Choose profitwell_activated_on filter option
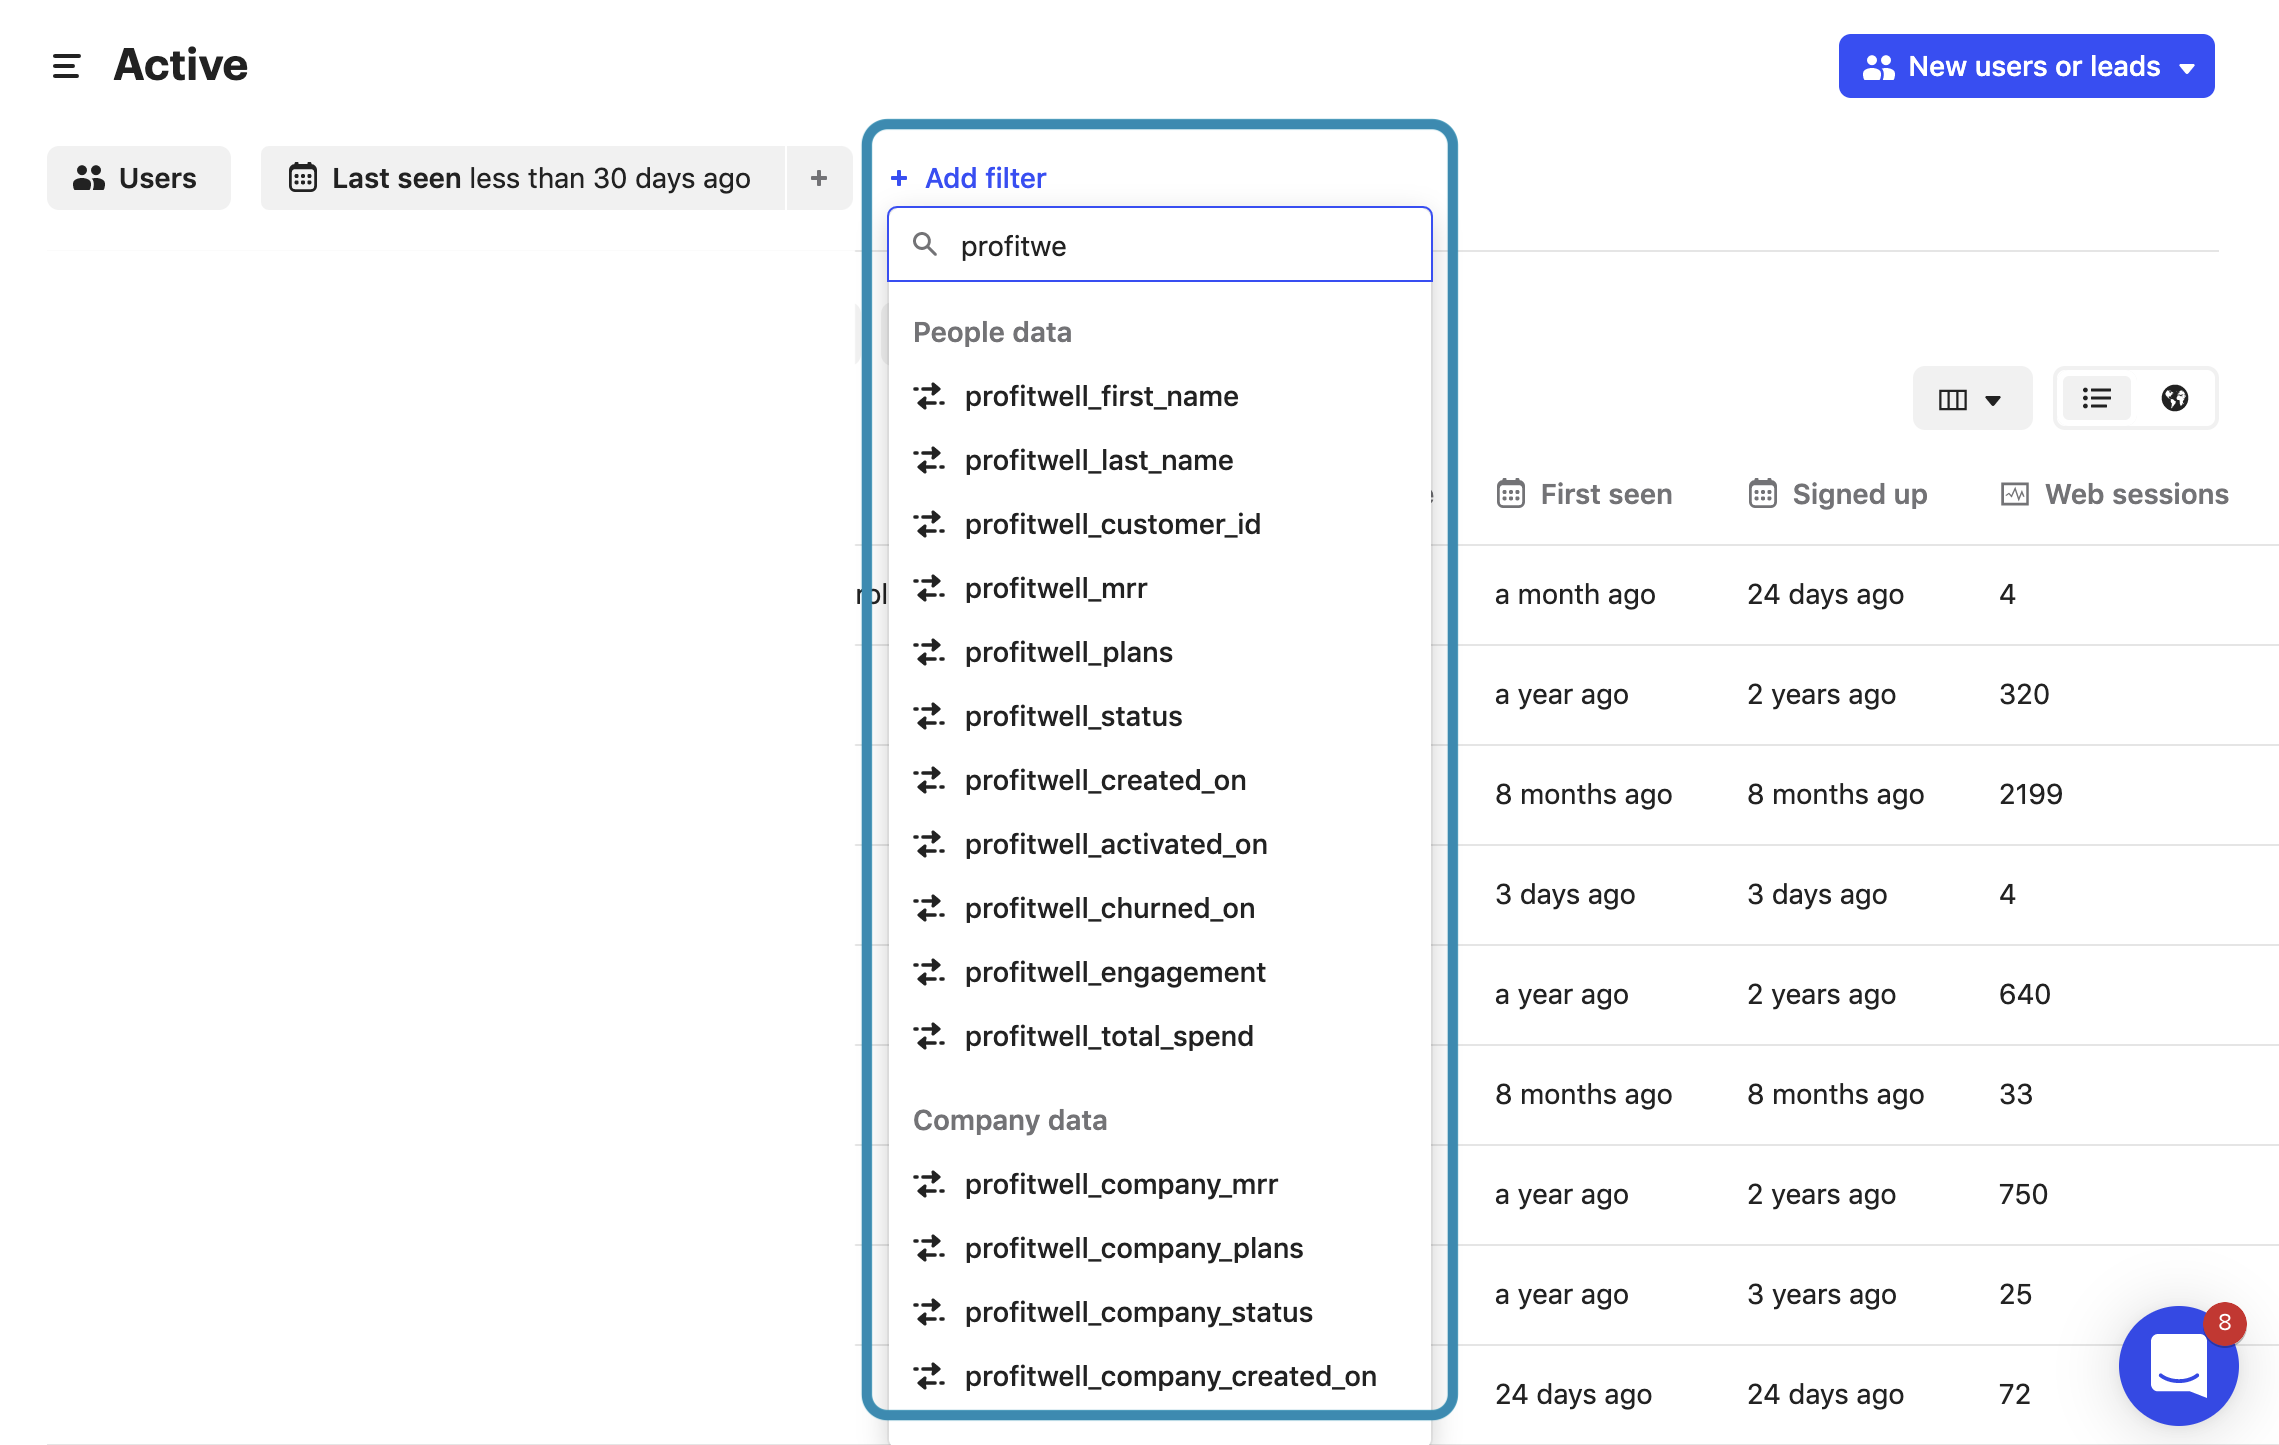This screenshot has width=2279, height=1445. coord(1159,844)
